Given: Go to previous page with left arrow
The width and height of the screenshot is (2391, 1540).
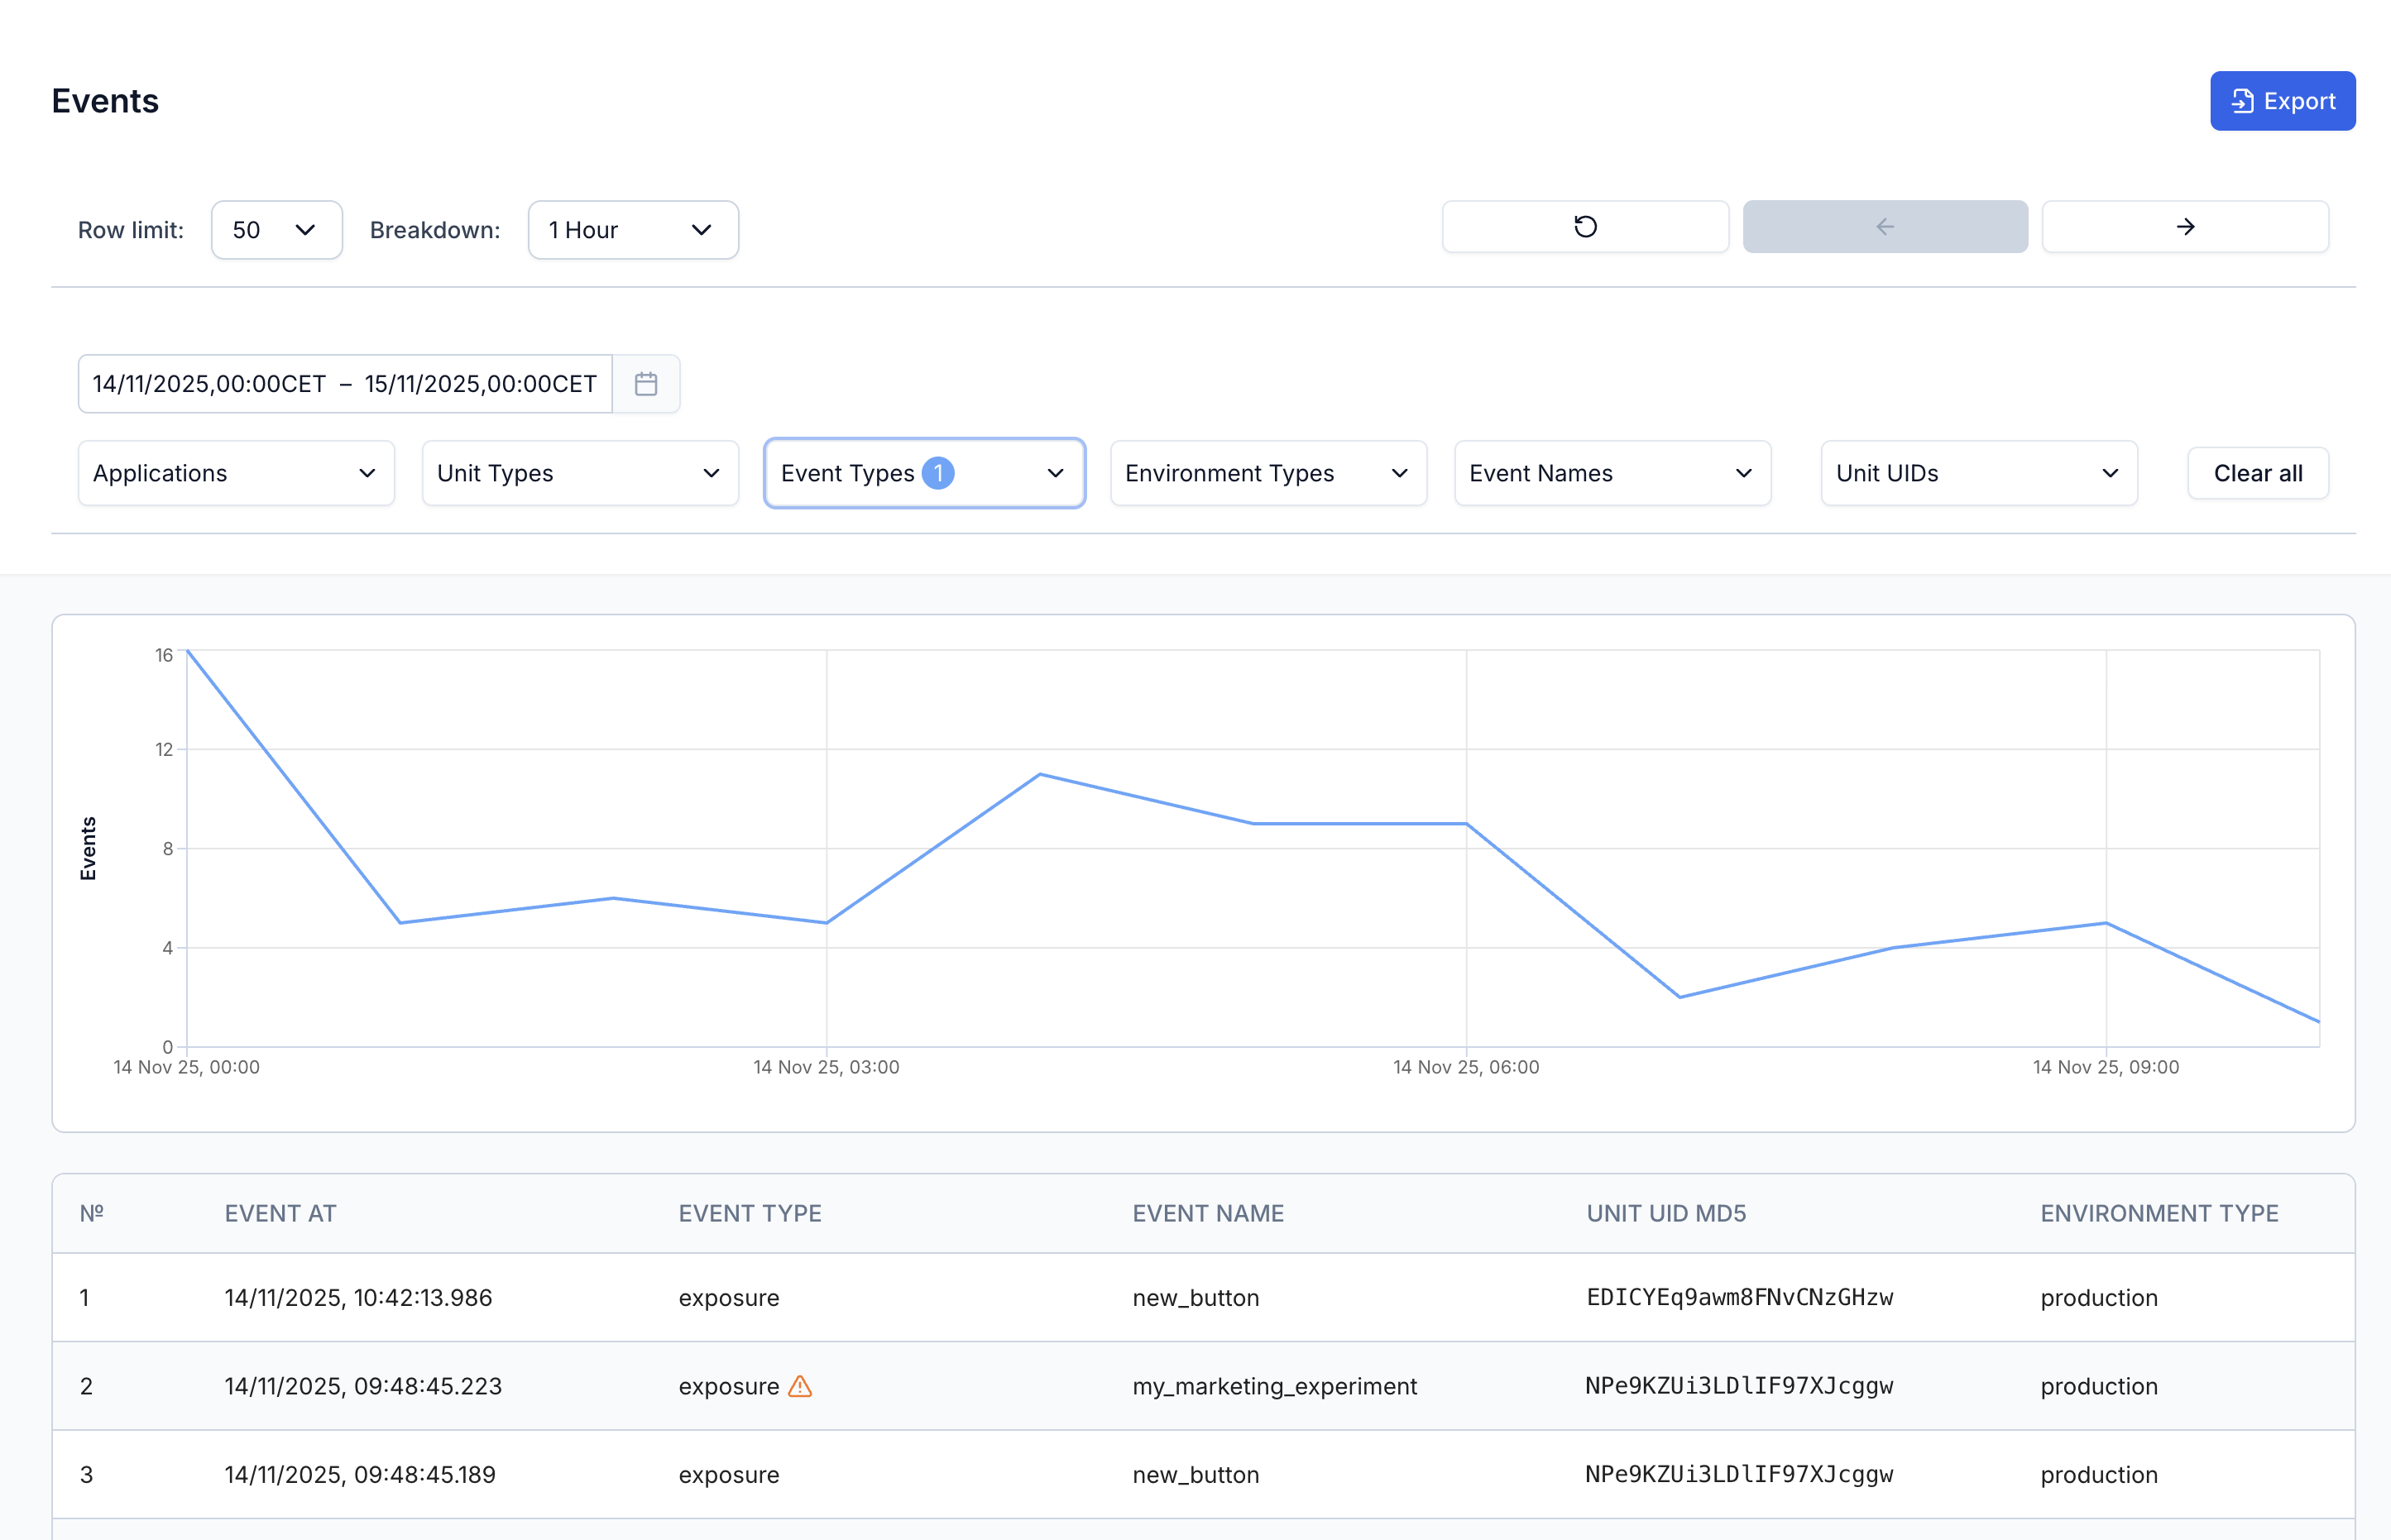Looking at the screenshot, I should tap(1885, 227).
